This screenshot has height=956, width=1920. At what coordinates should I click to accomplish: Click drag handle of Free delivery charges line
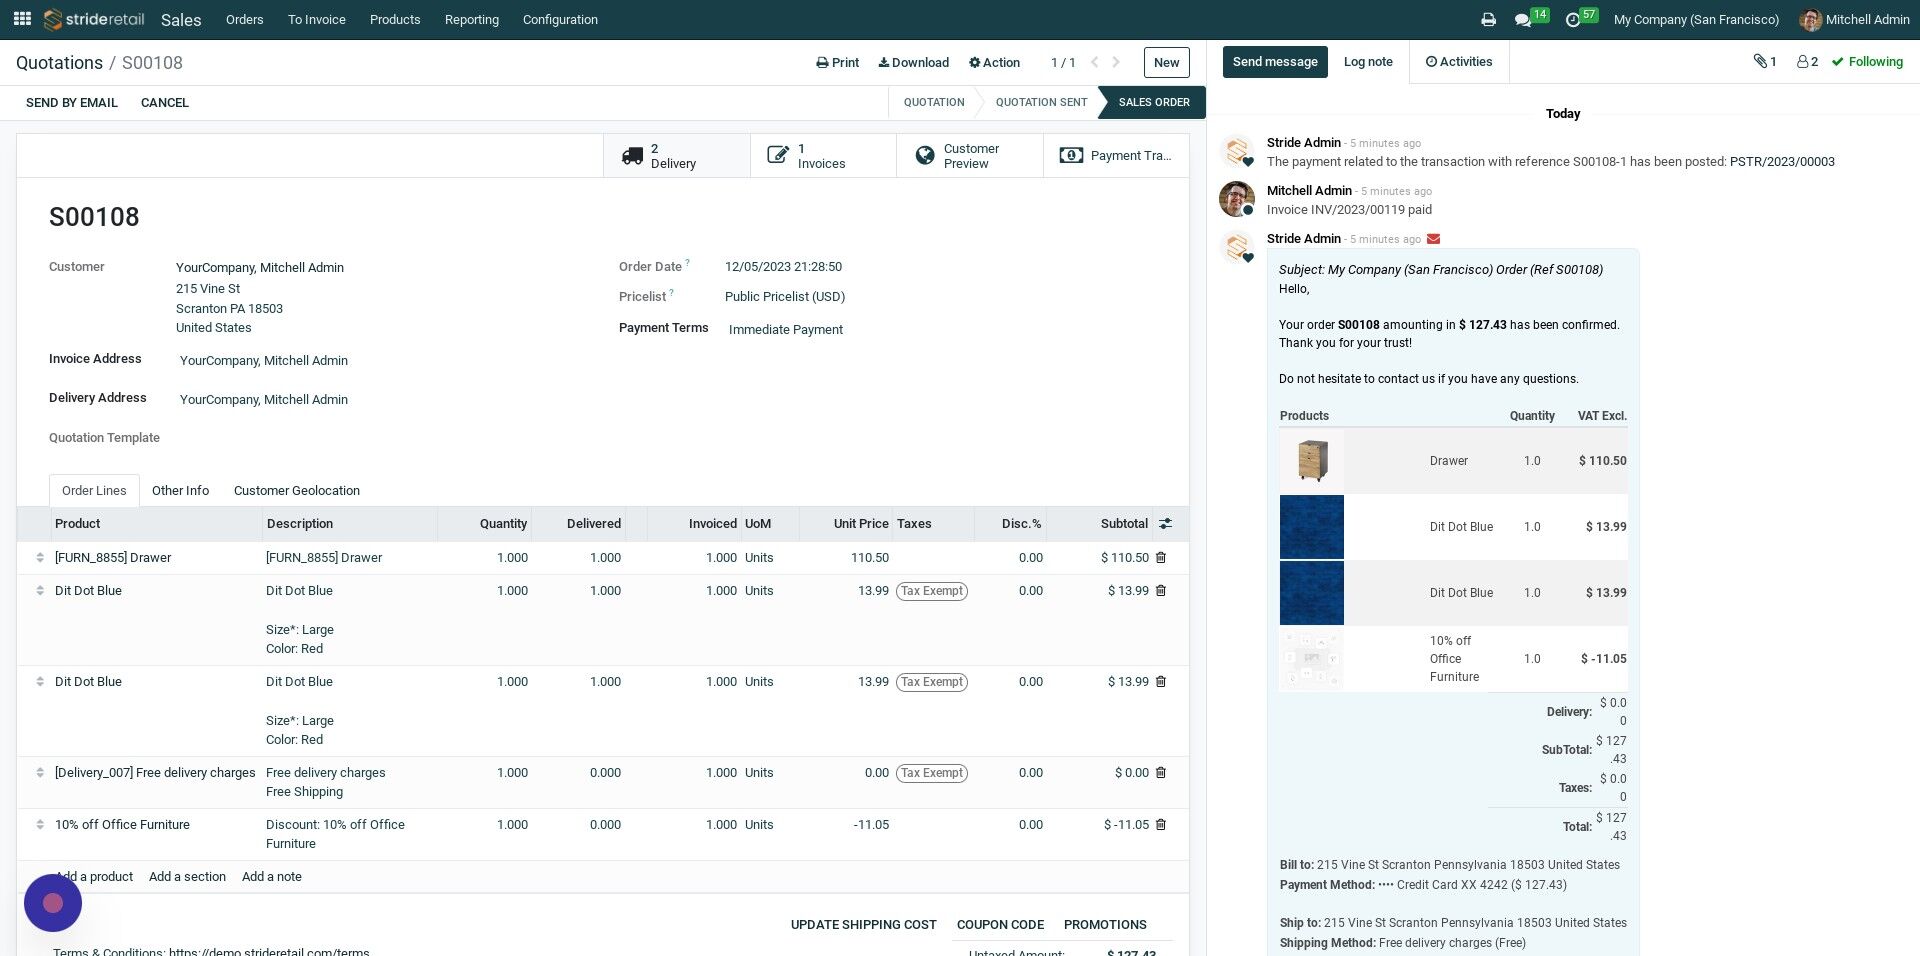[40, 773]
